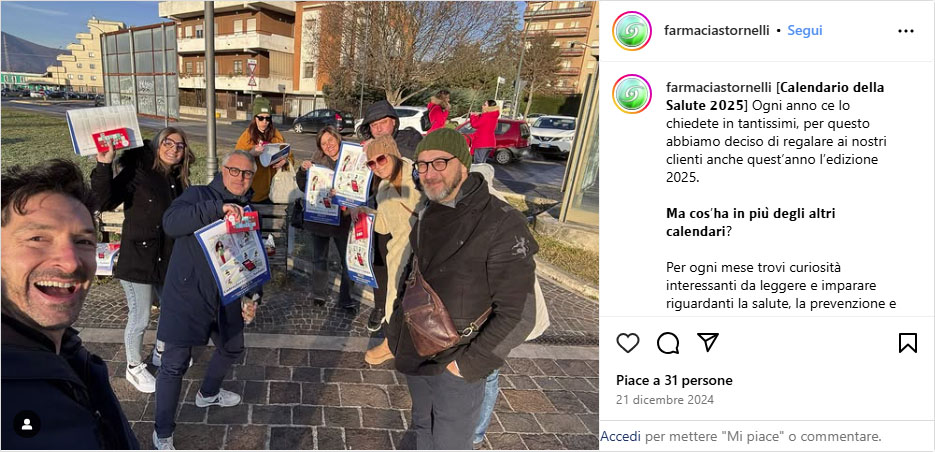
Task: Click the 'Ma cos'ha in più' bold text
Action: coord(751,222)
